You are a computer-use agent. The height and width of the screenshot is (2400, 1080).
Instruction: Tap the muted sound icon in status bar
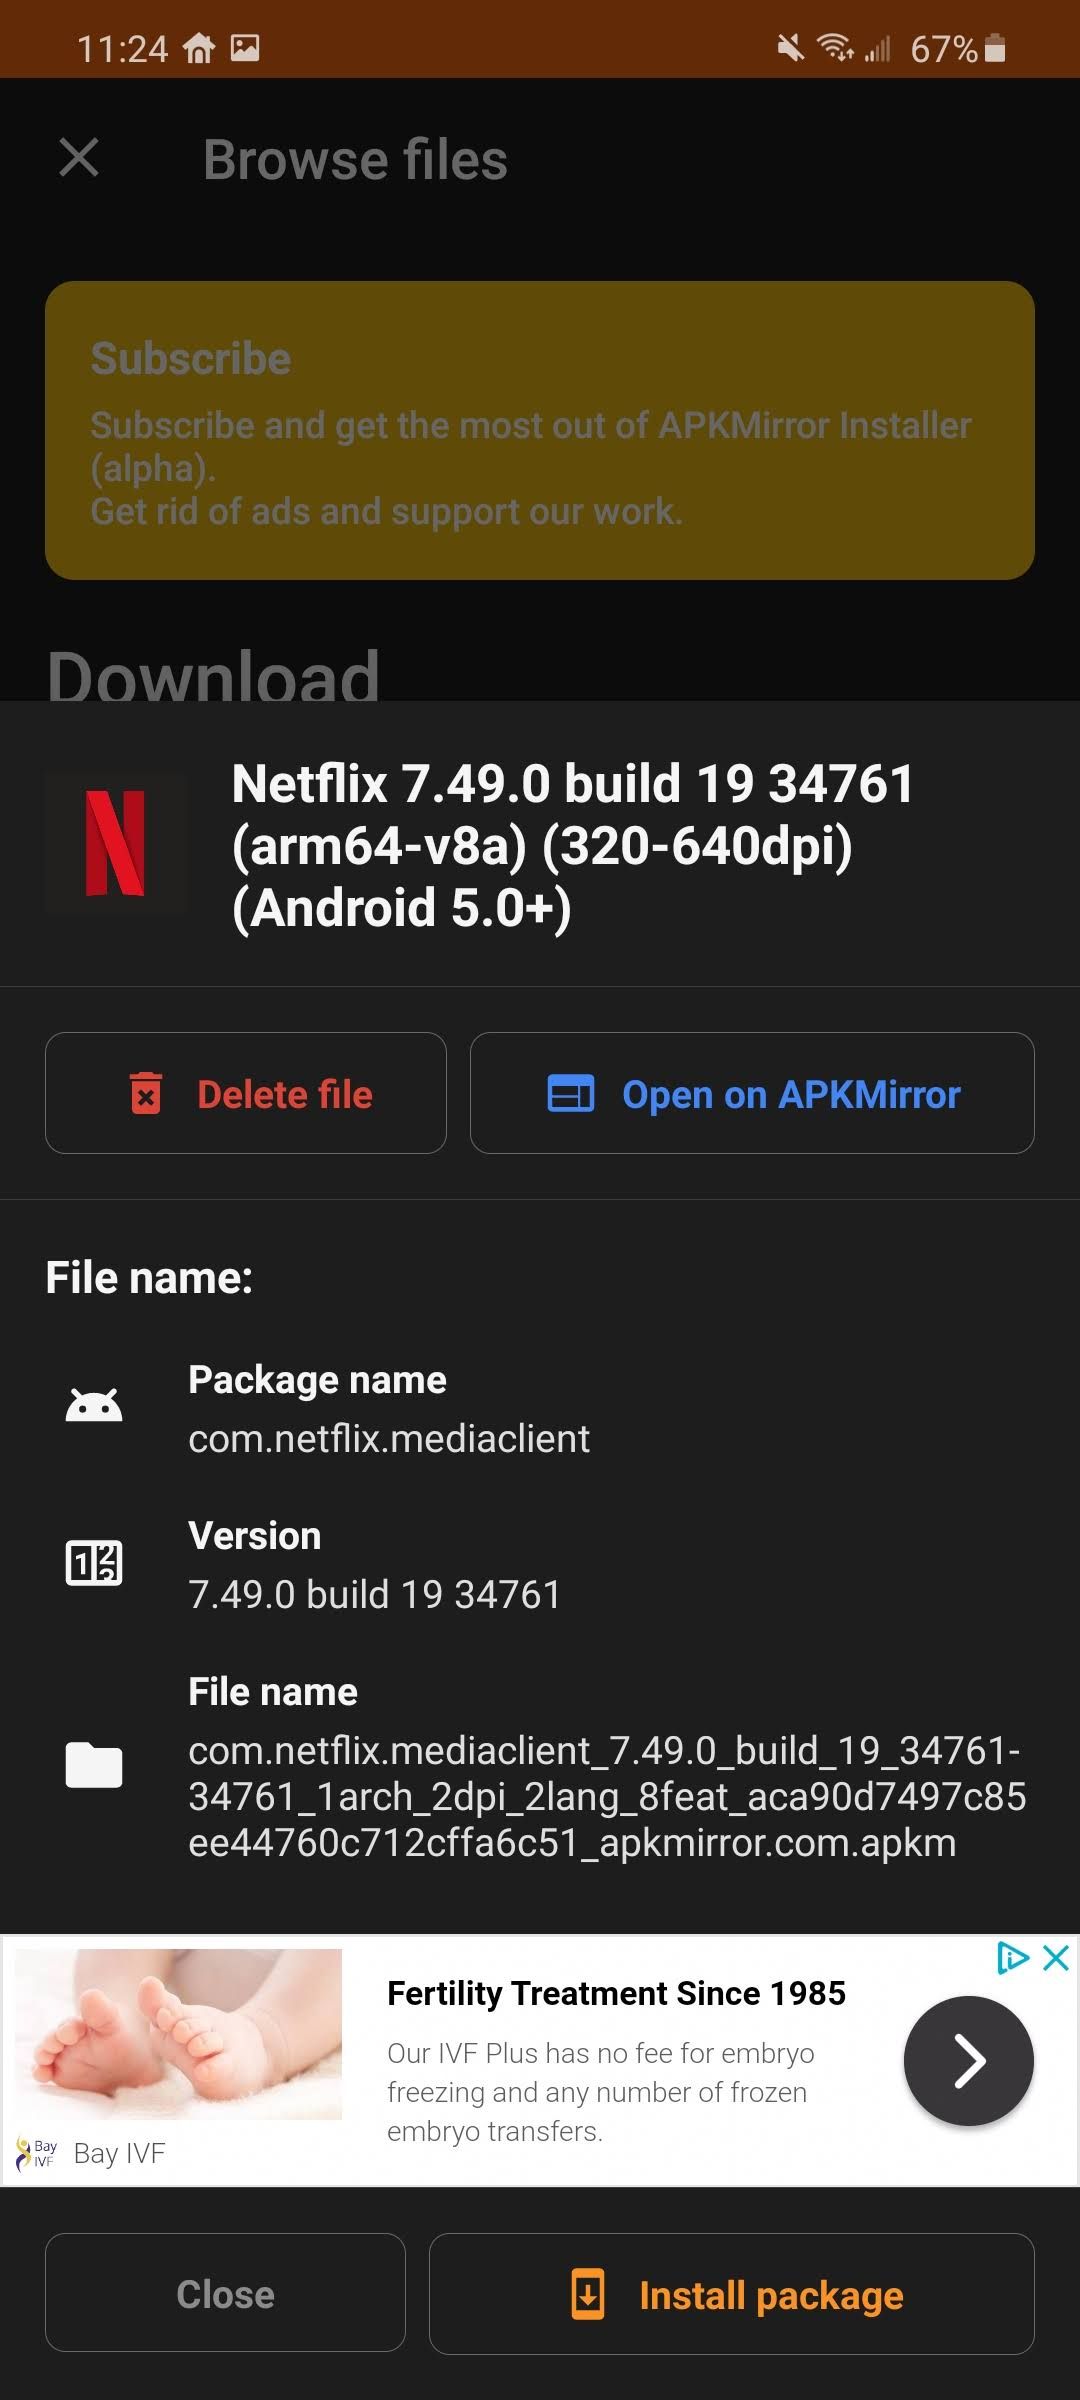[789, 47]
